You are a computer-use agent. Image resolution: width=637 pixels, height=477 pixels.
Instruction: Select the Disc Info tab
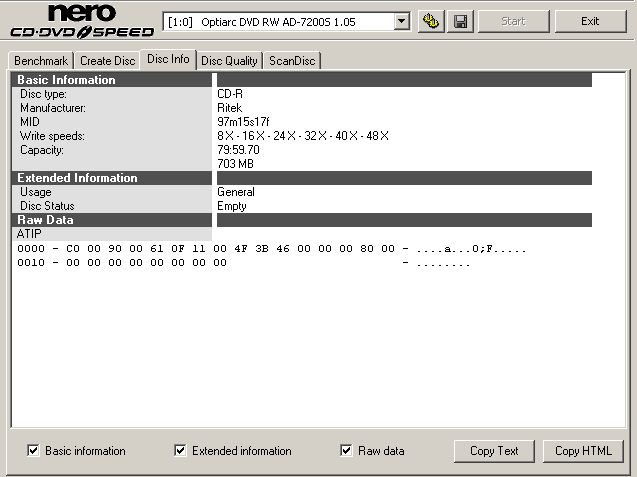point(167,59)
